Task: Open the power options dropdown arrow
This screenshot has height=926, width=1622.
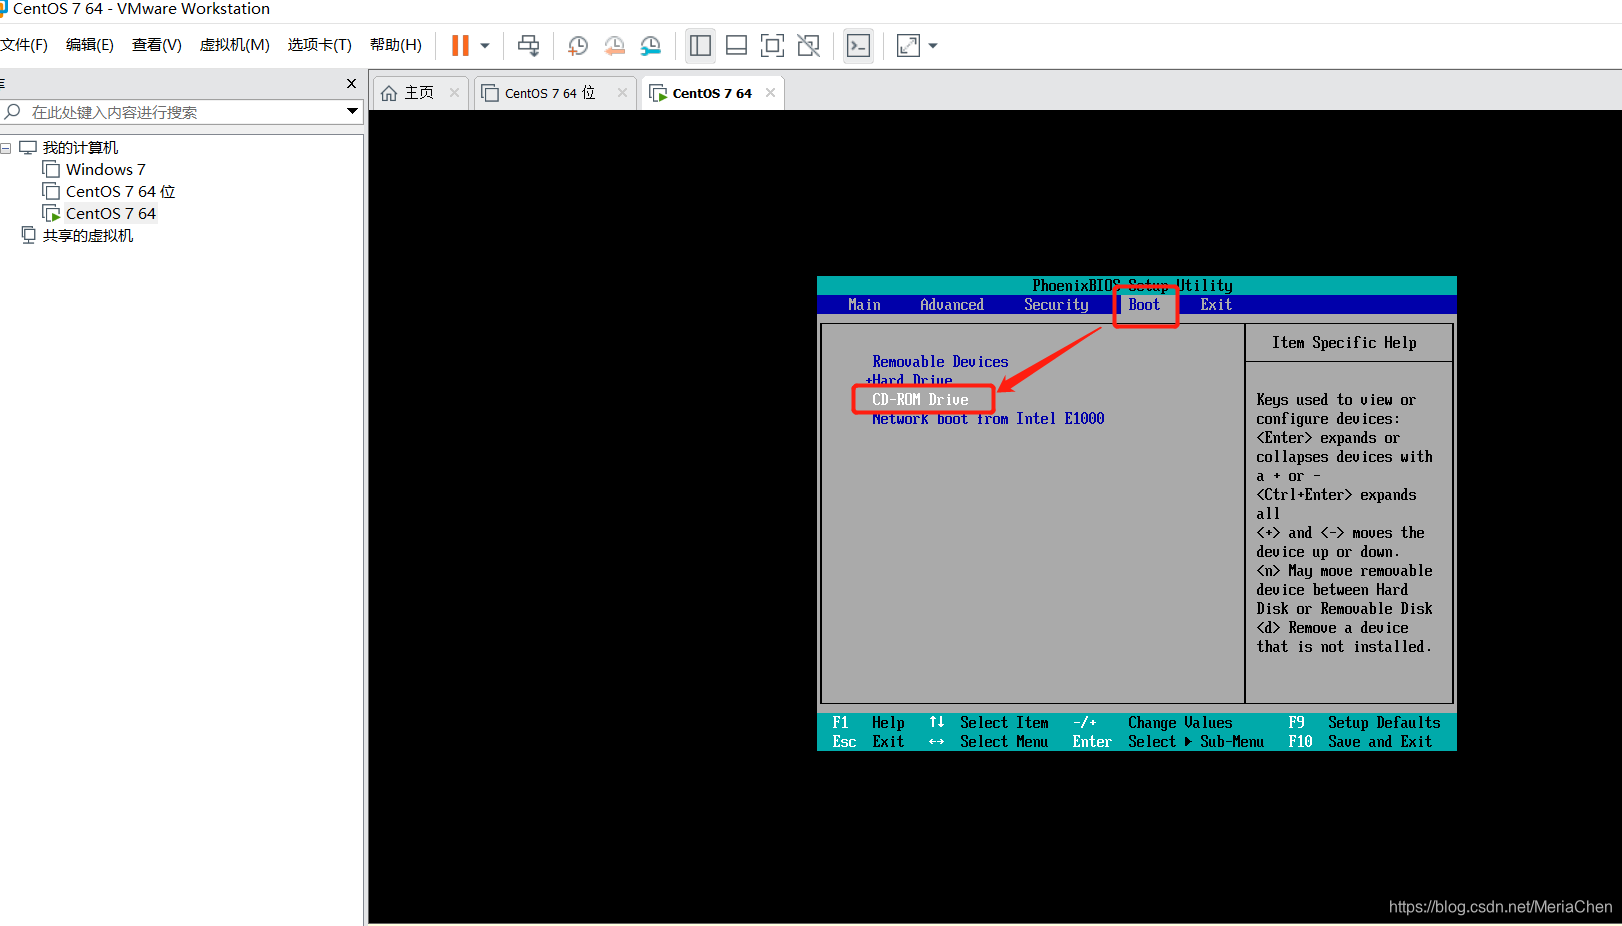Action: pos(485,45)
